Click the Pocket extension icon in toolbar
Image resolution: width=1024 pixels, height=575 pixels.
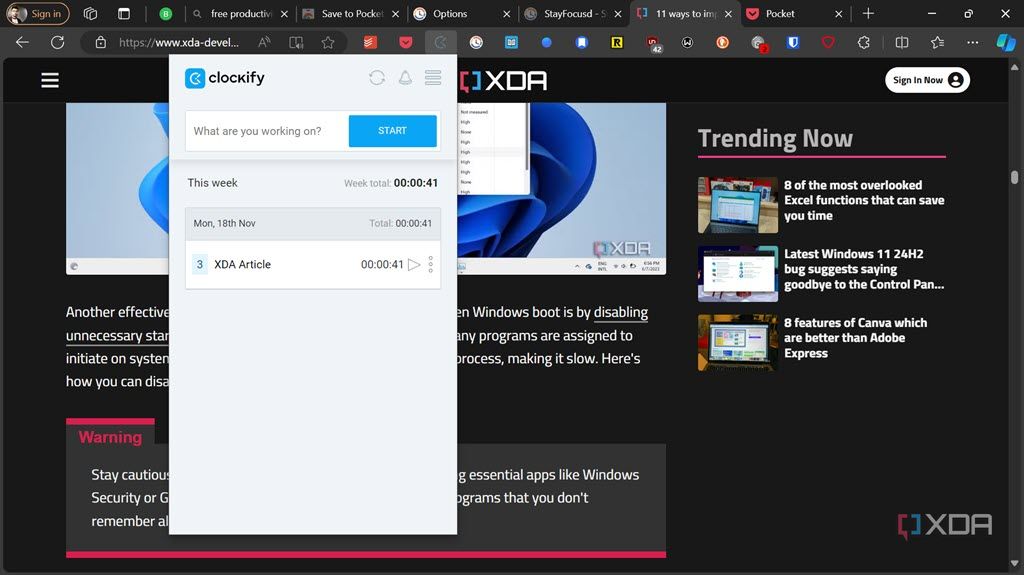pos(406,42)
